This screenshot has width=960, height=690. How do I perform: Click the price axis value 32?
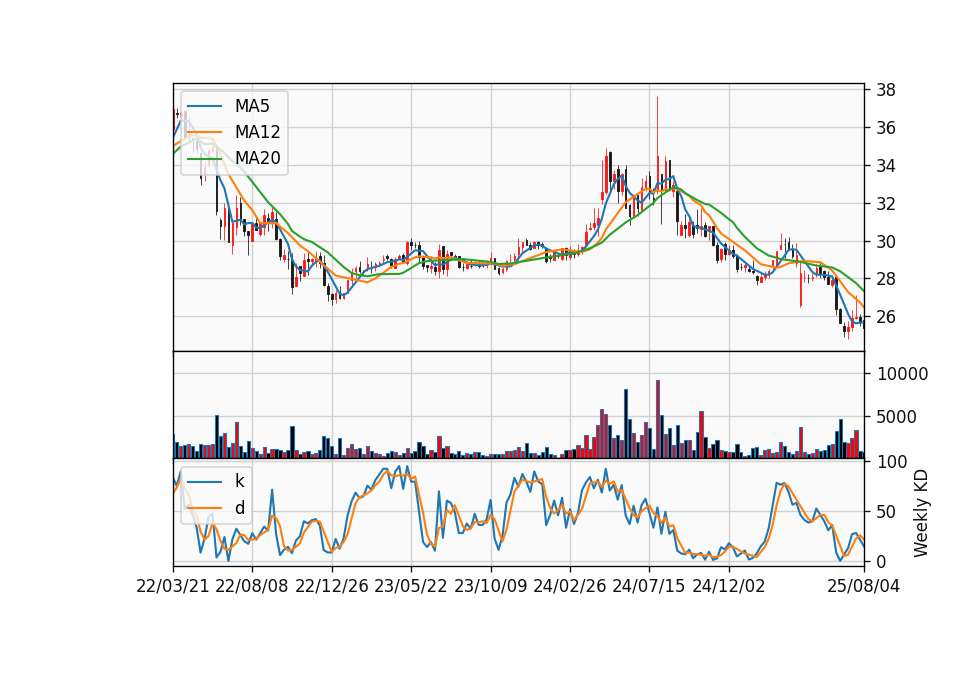tap(886, 204)
